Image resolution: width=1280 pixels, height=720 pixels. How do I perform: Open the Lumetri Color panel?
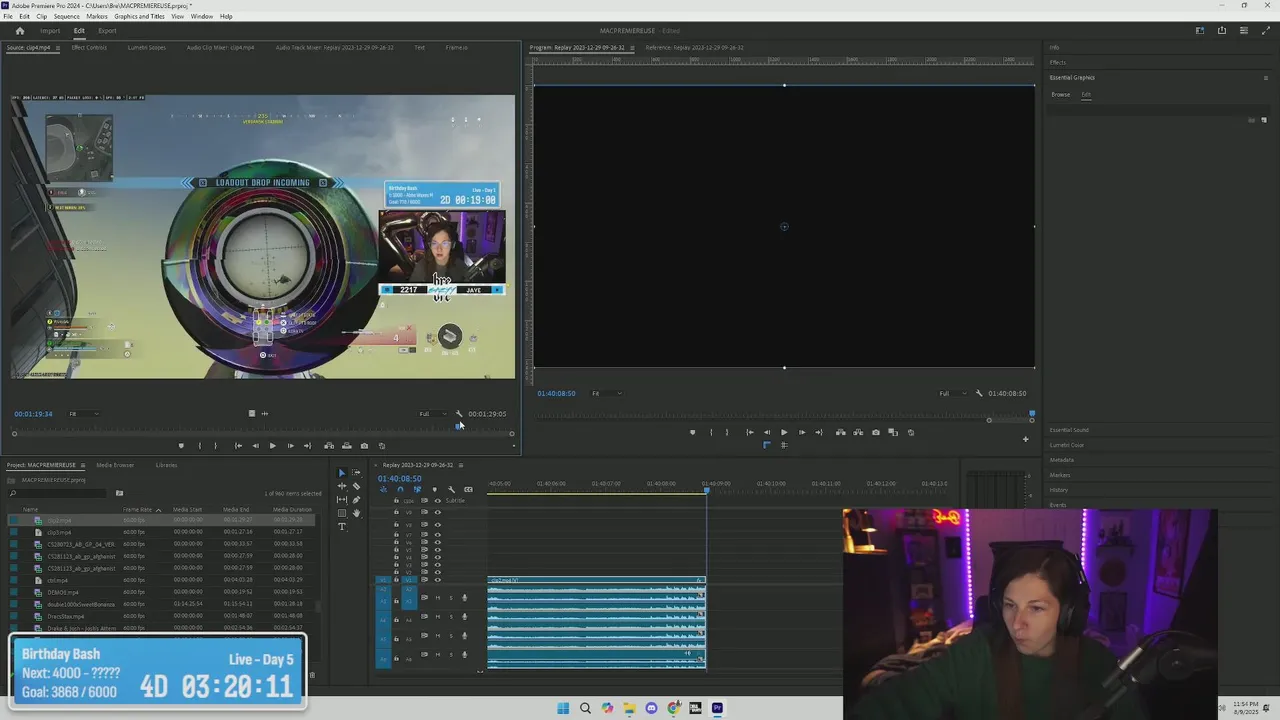click(x=1067, y=445)
